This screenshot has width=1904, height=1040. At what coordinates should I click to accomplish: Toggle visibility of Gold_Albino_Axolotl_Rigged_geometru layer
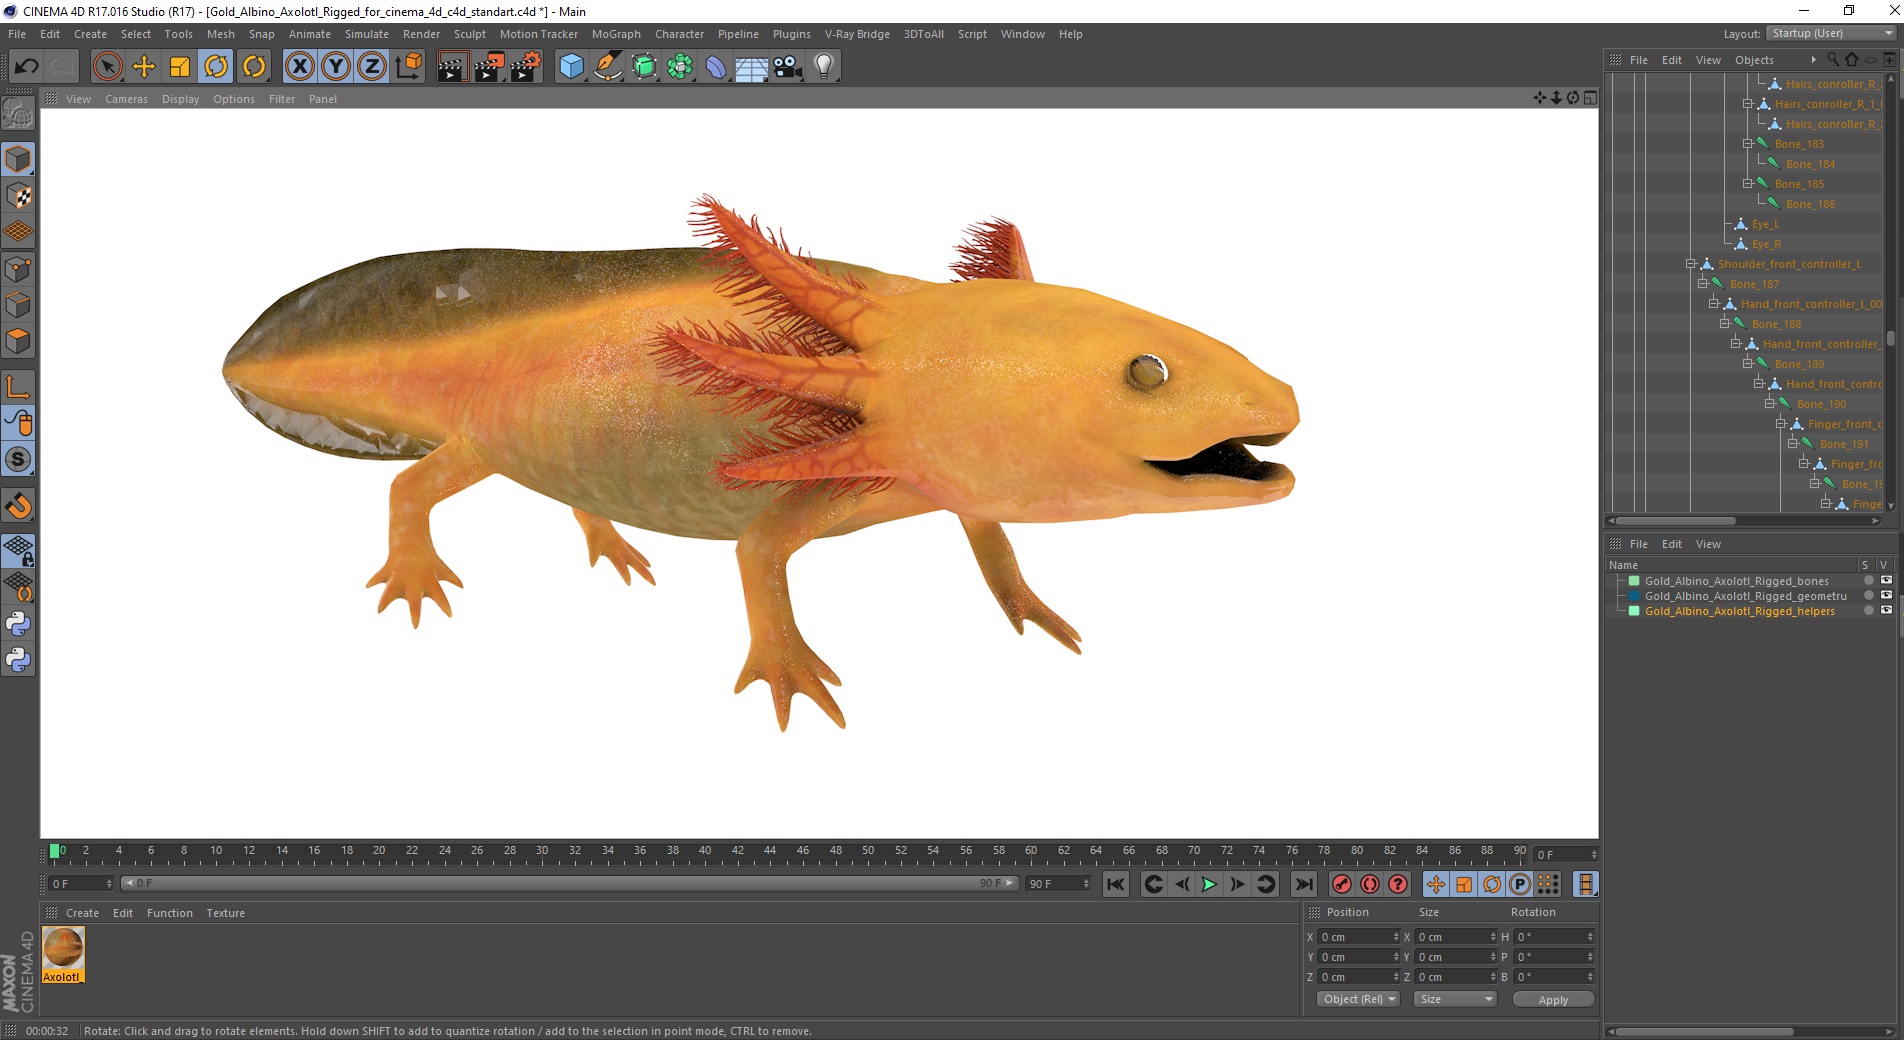coord(1886,596)
